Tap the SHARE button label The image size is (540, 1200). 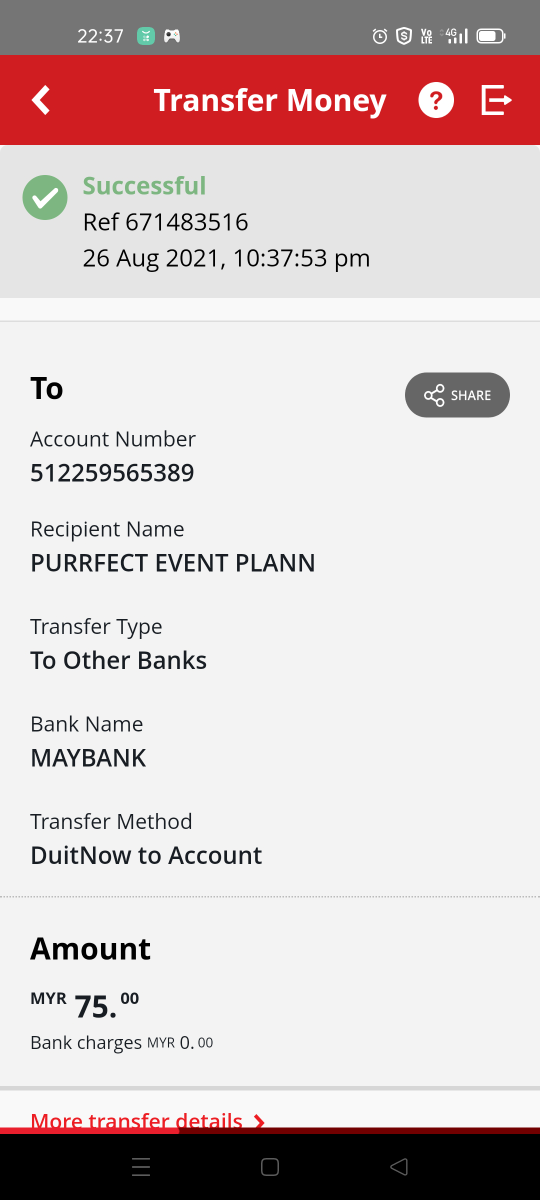tap(471, 395)
